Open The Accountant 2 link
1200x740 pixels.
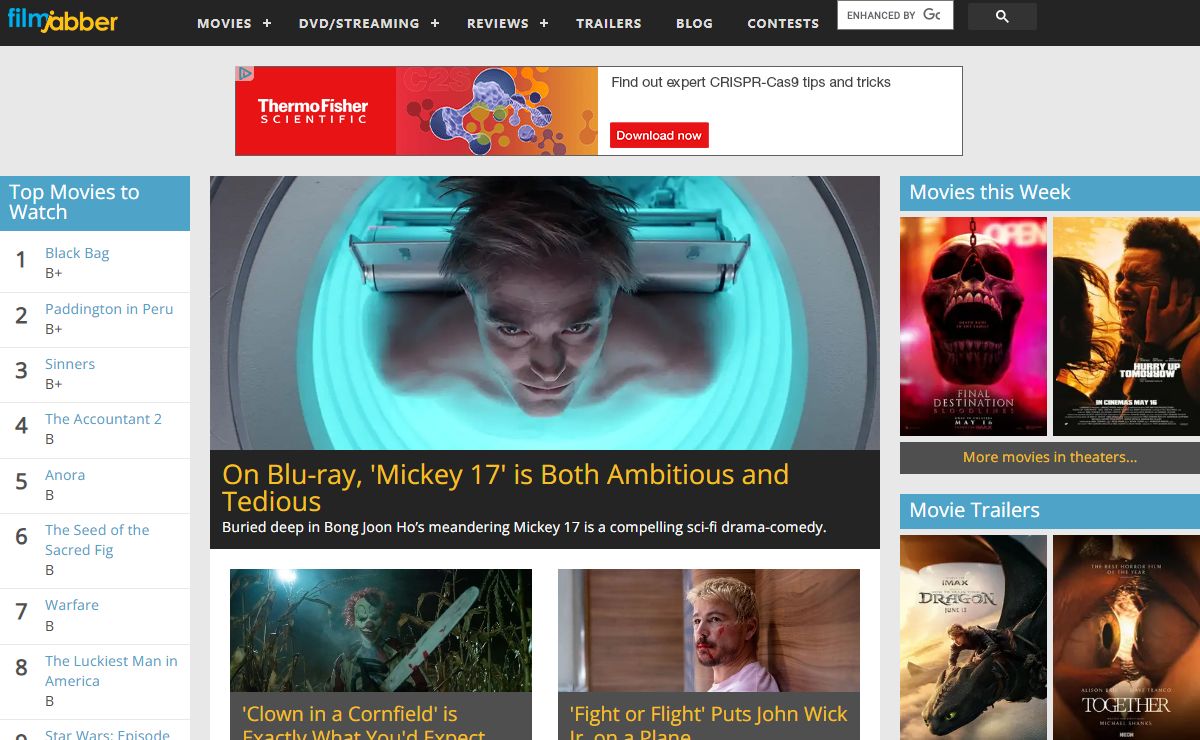pos(103,419)
